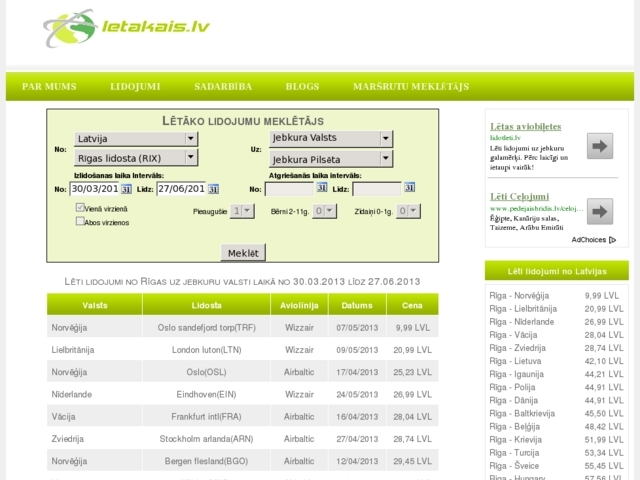Image resolution: width=640 pixels, height=480 pixels.
Task: Open the Lēti Ceļojumi ad link
Action: tap(520, 197)
